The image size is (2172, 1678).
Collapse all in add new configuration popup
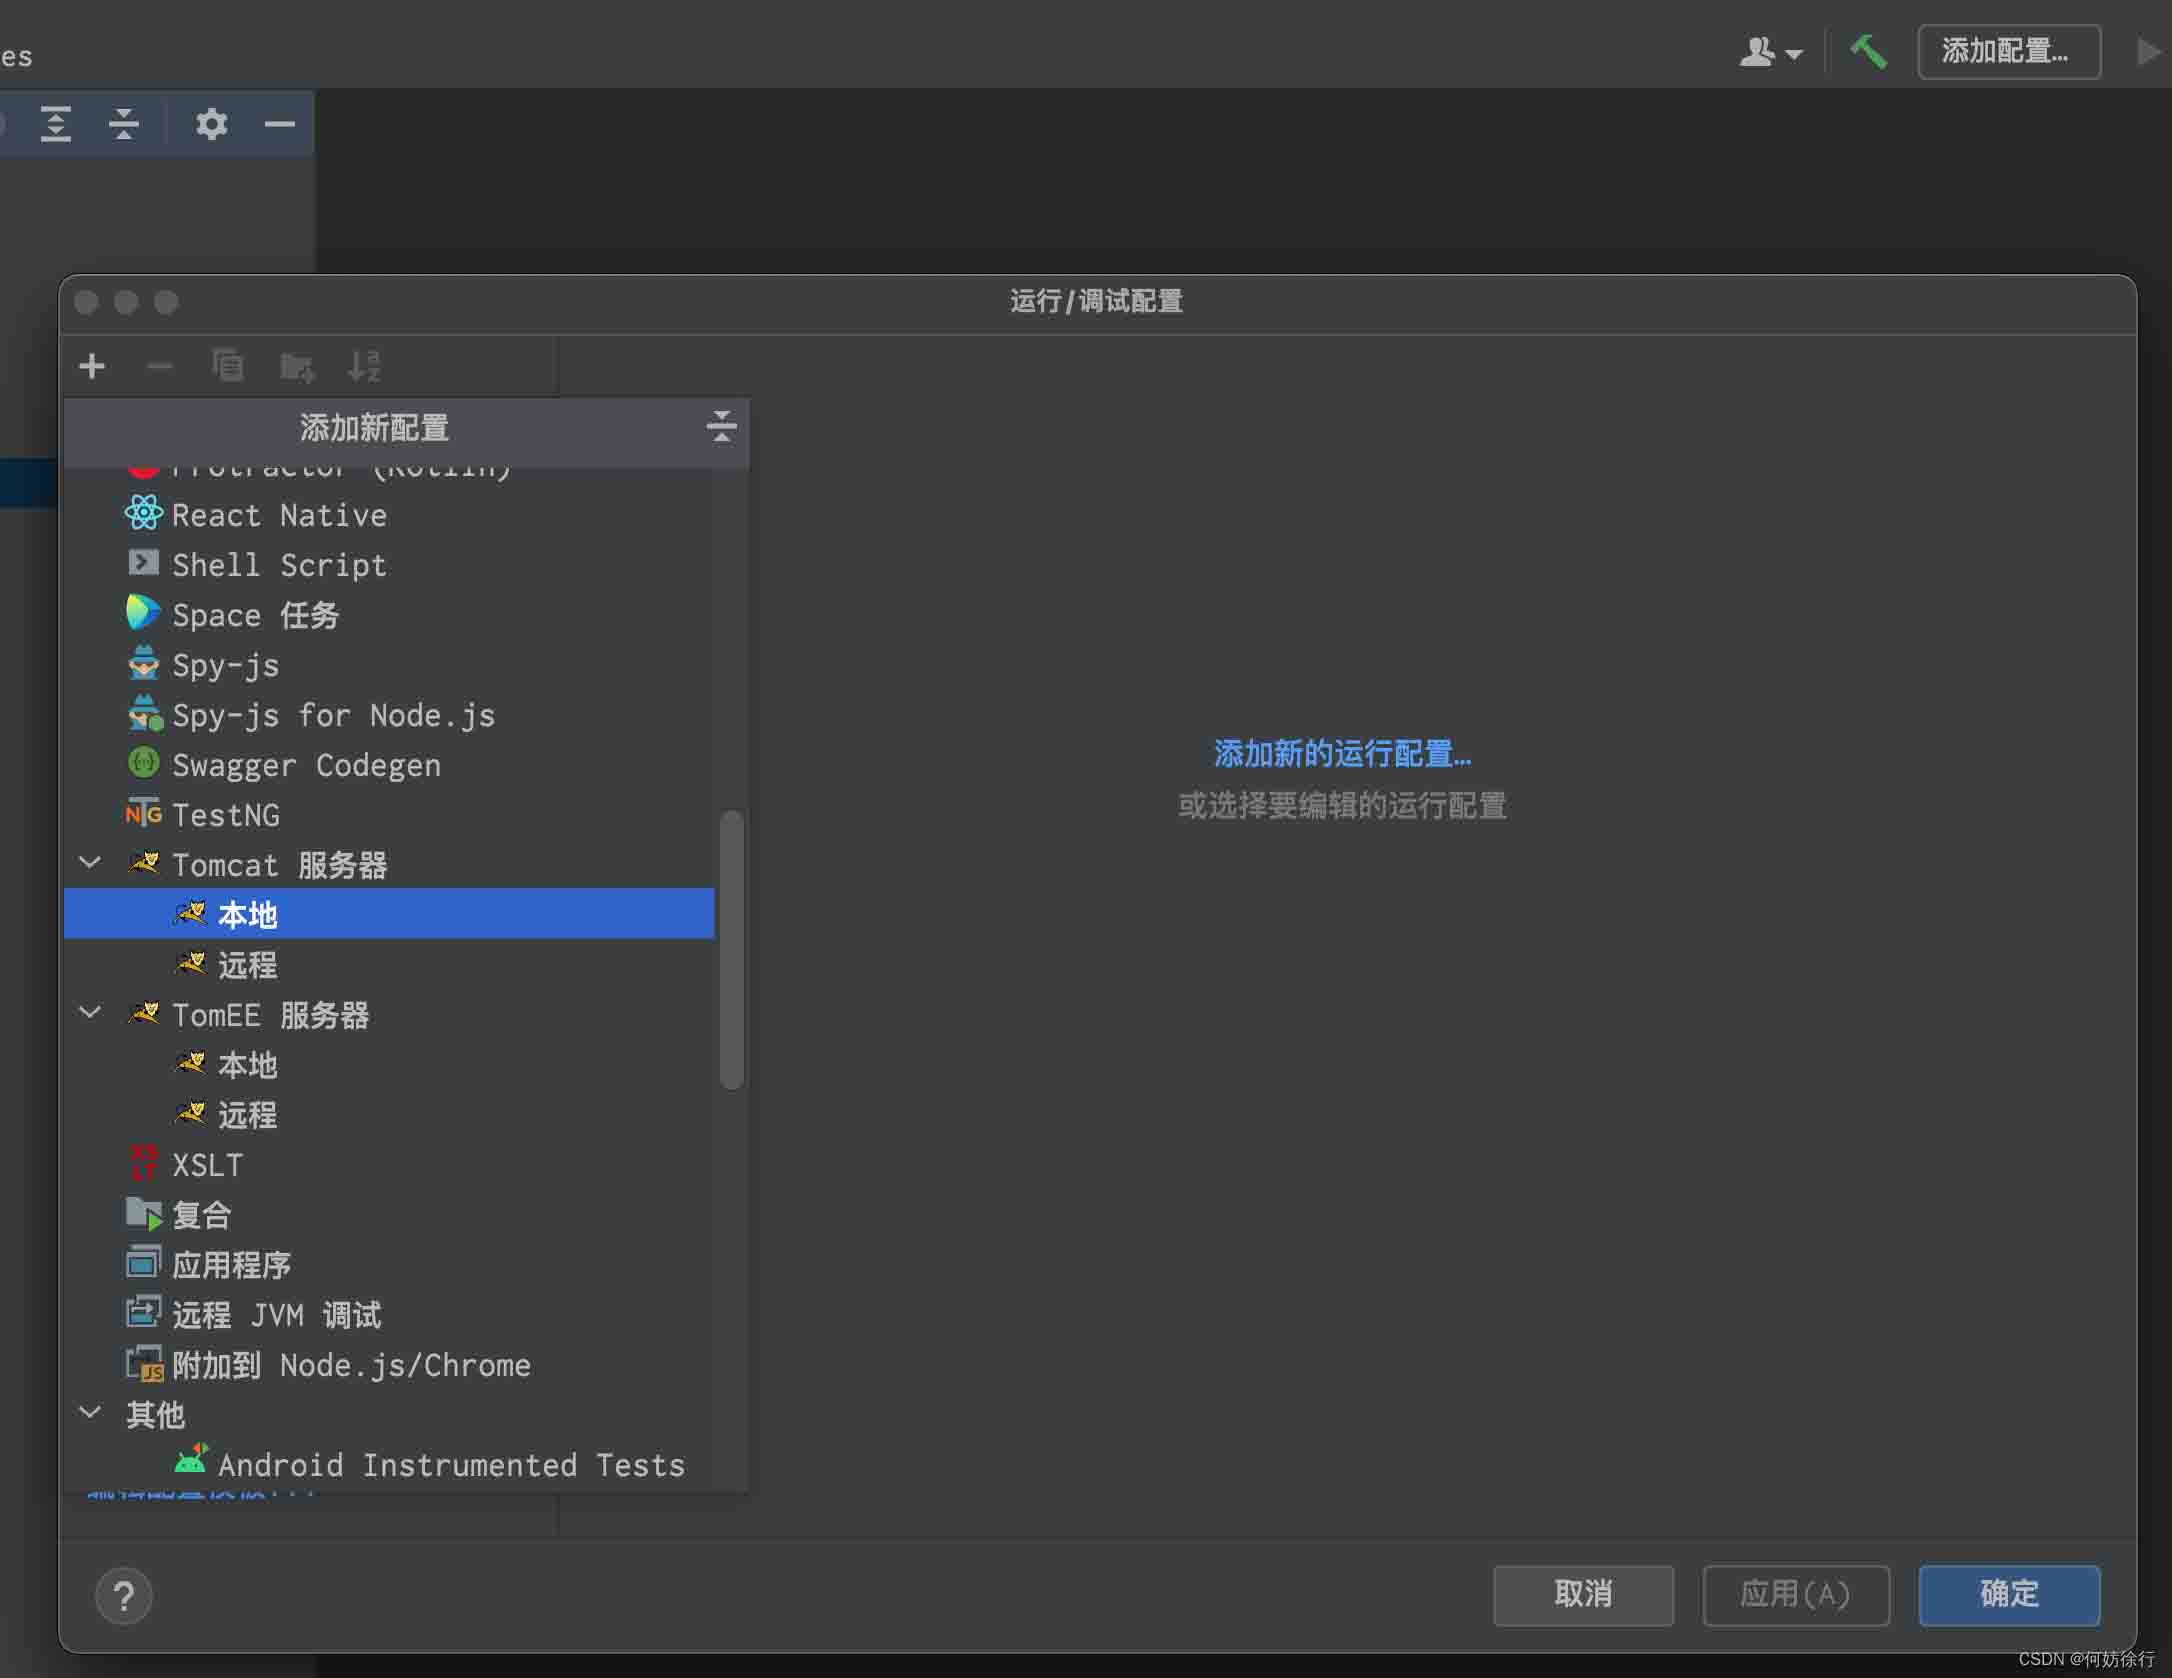click(721, 426)
